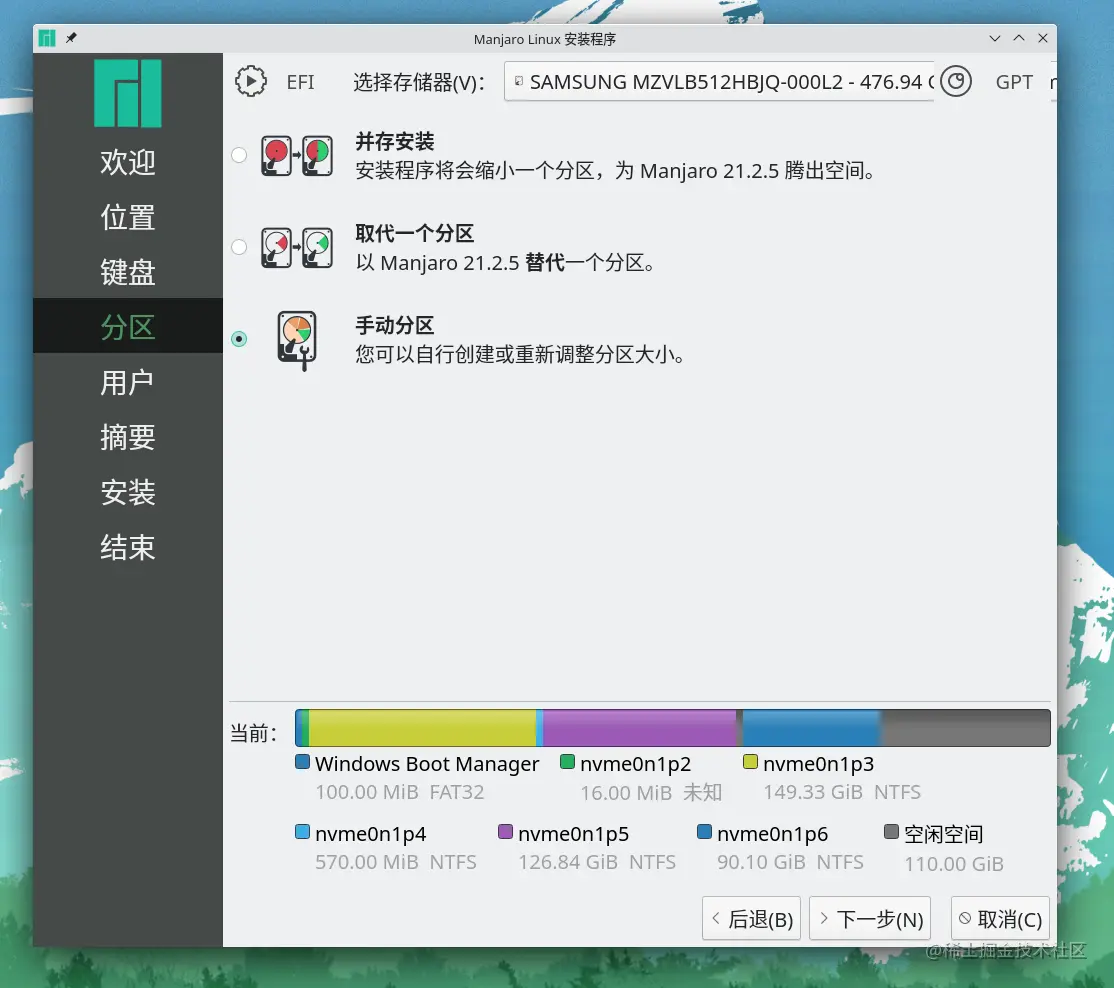Click the 100.00 MiB FAT32 size text
1114x988 pixels.
point(399,792)
